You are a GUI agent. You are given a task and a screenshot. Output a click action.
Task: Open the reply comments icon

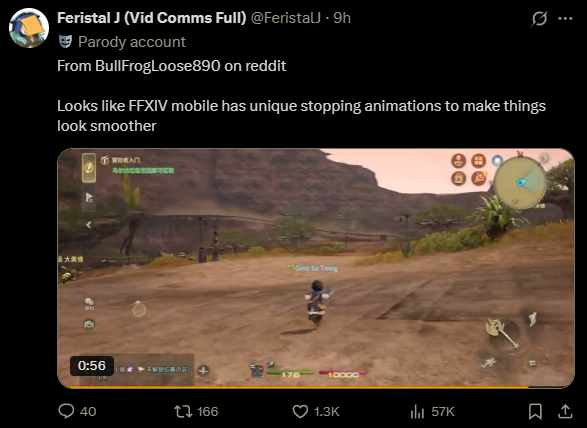[66, 412]
